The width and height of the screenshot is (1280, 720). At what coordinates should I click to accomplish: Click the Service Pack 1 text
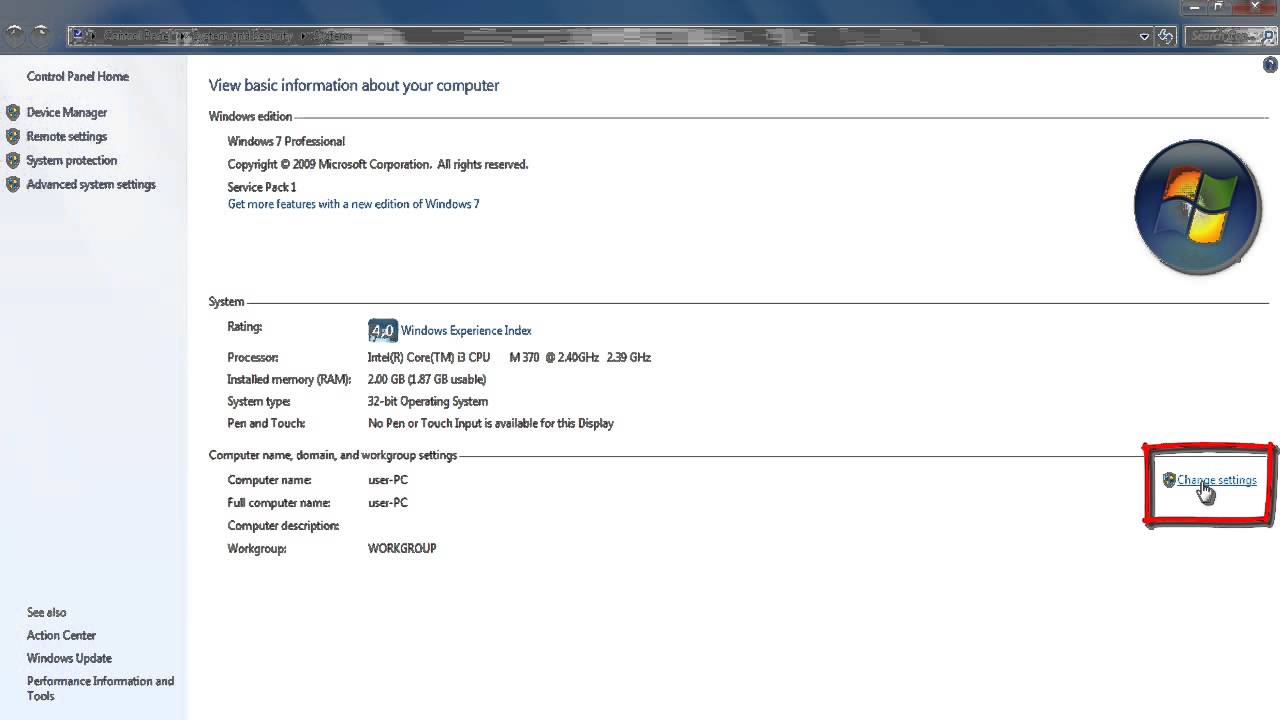pos(262,187)
